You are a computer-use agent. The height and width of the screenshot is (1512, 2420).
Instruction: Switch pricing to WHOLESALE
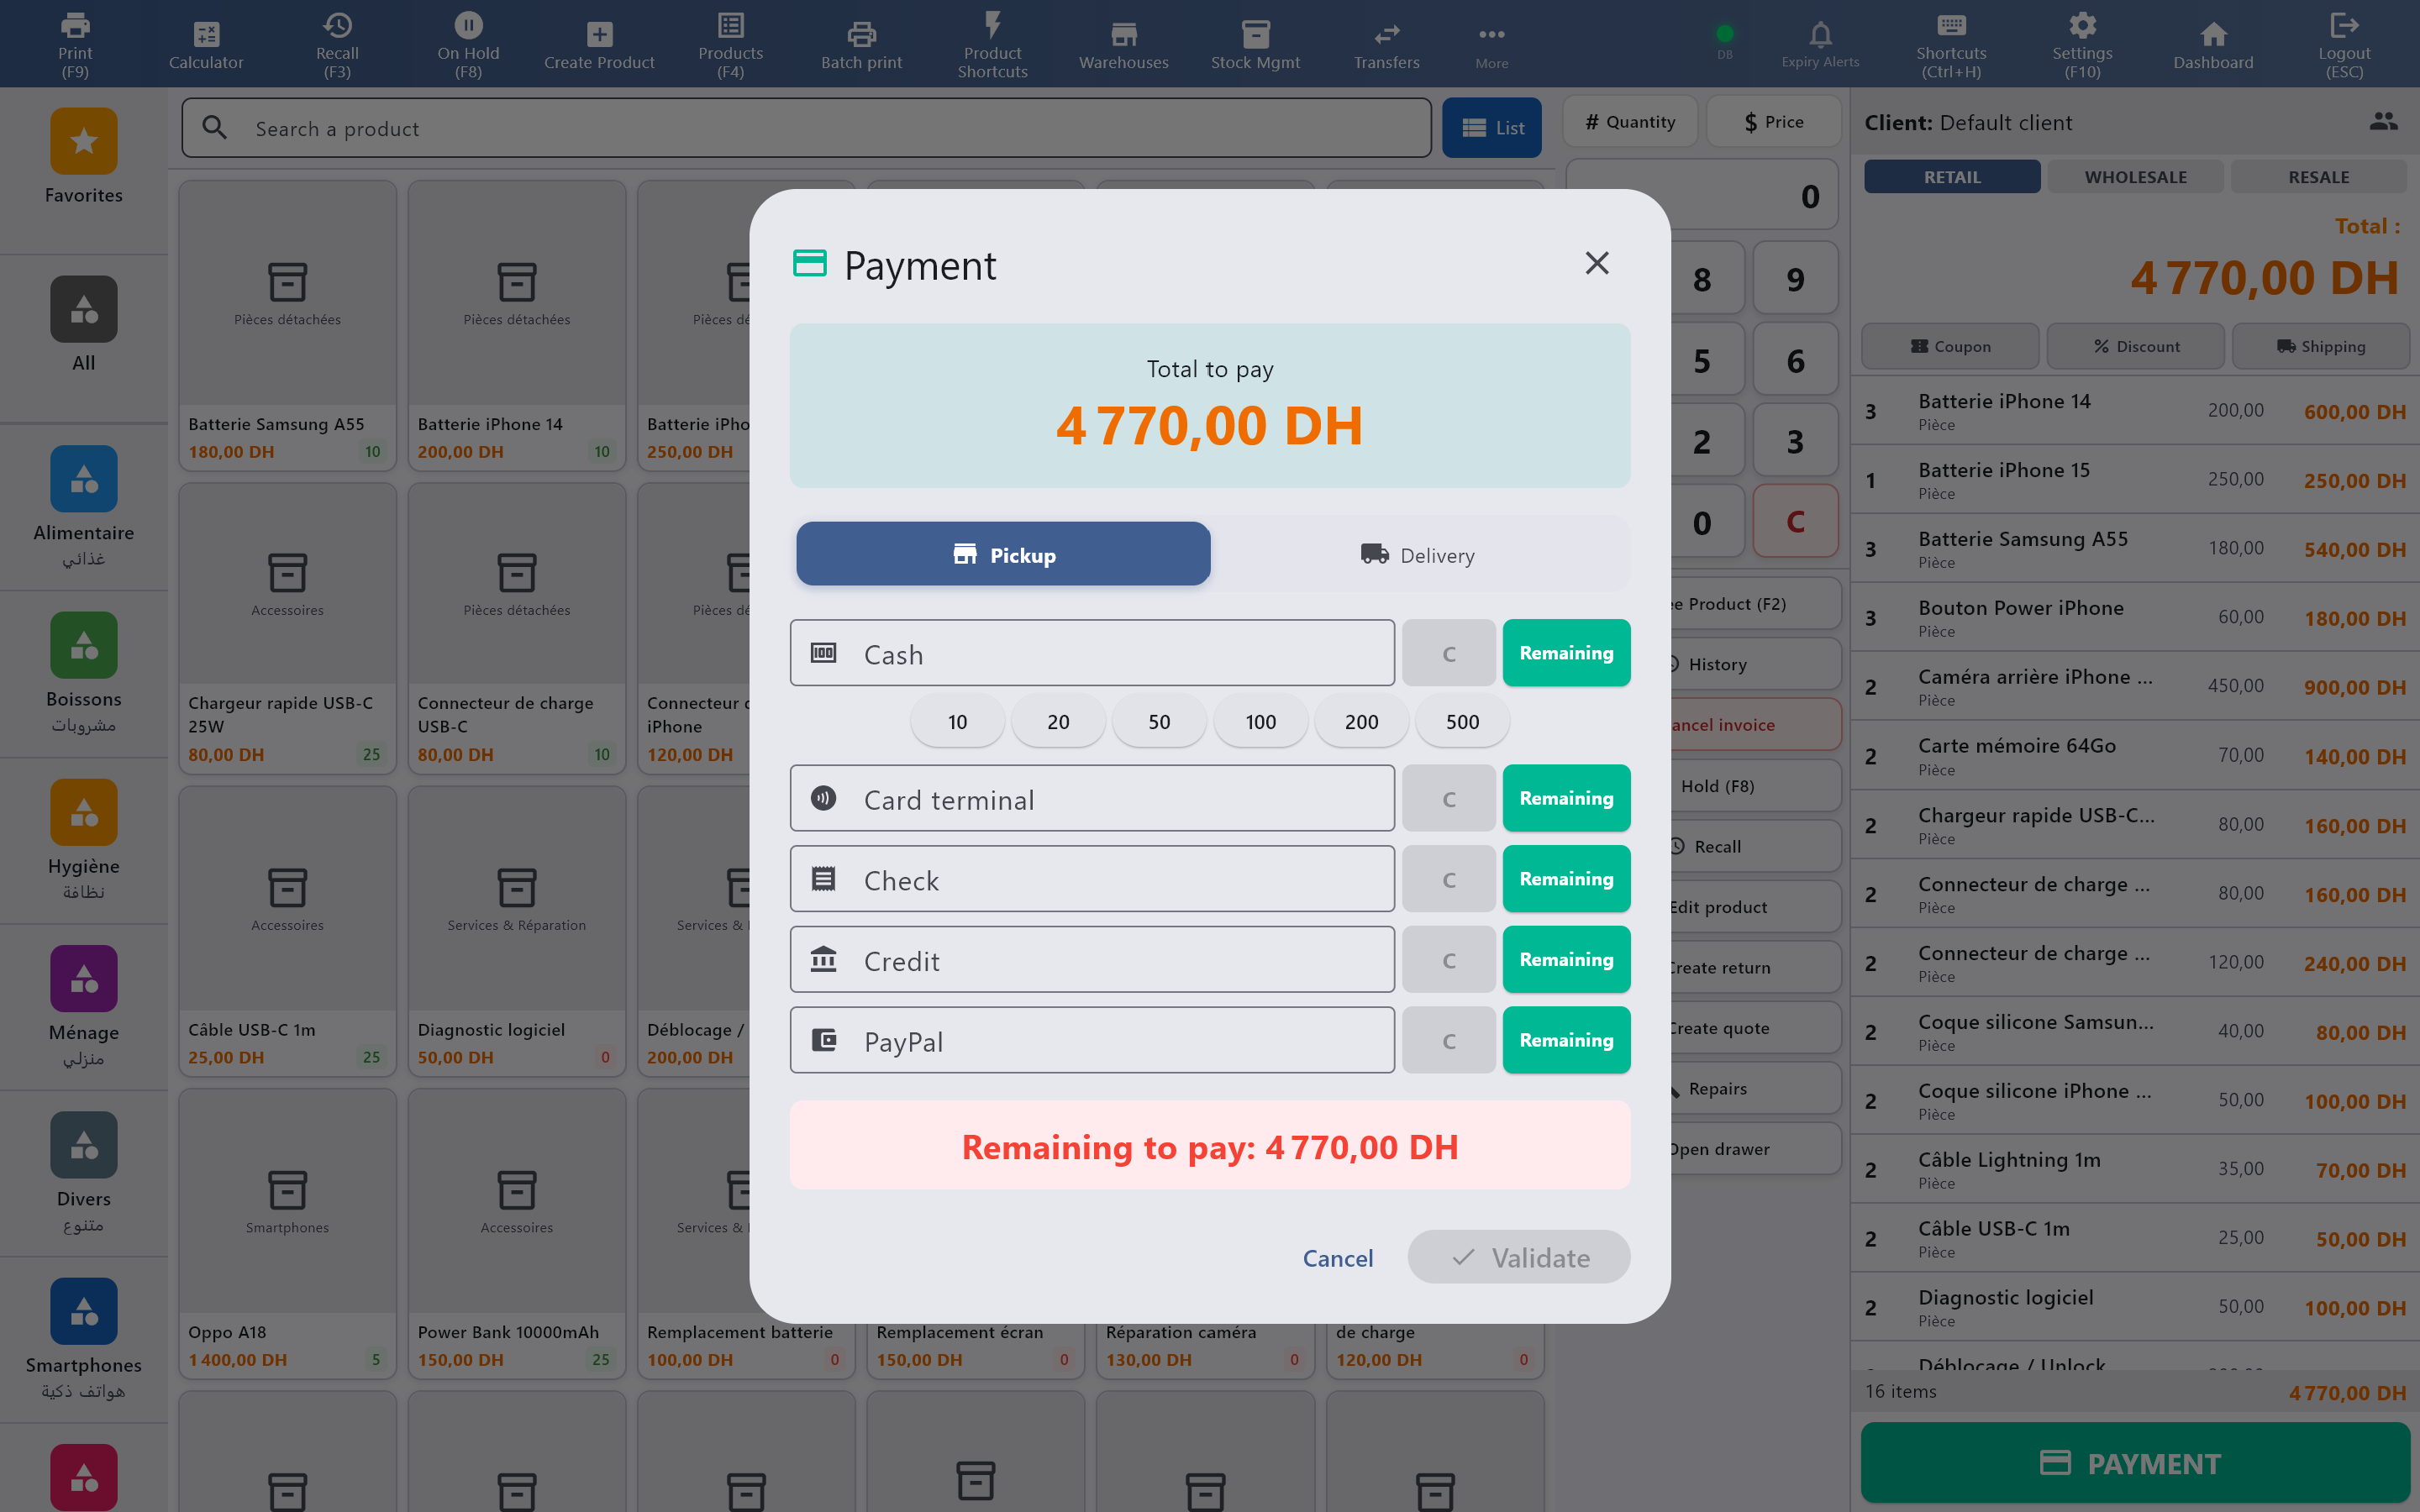pos(2135,176)
